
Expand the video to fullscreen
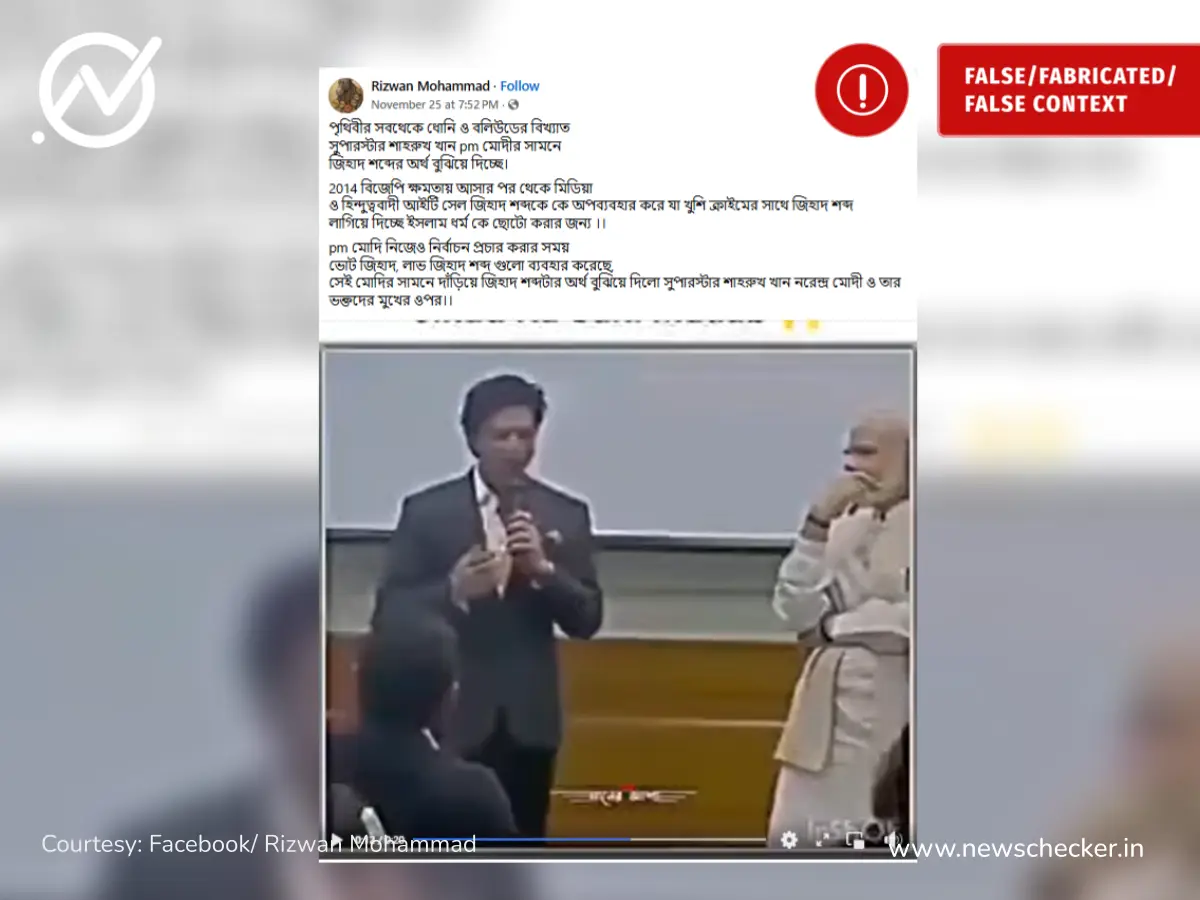822,840
